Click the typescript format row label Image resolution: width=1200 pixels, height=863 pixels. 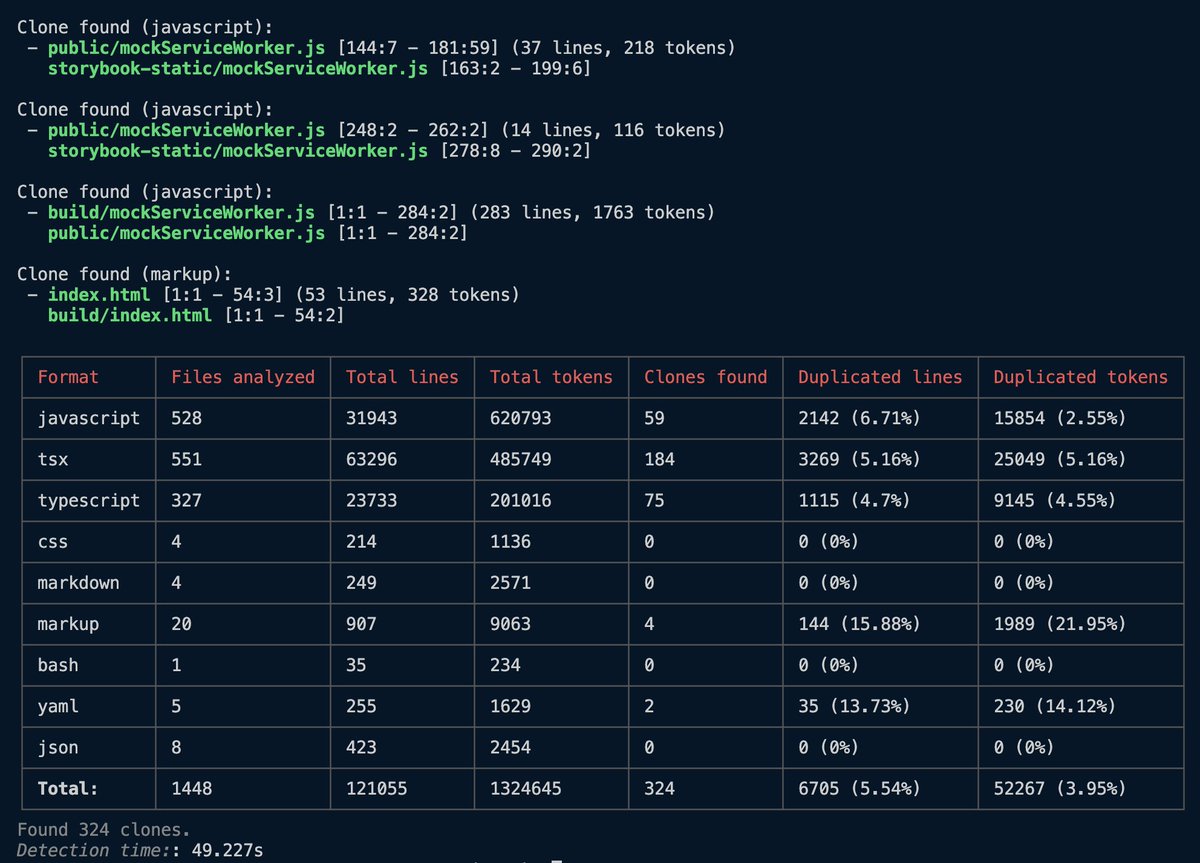[x=89, y=500]
